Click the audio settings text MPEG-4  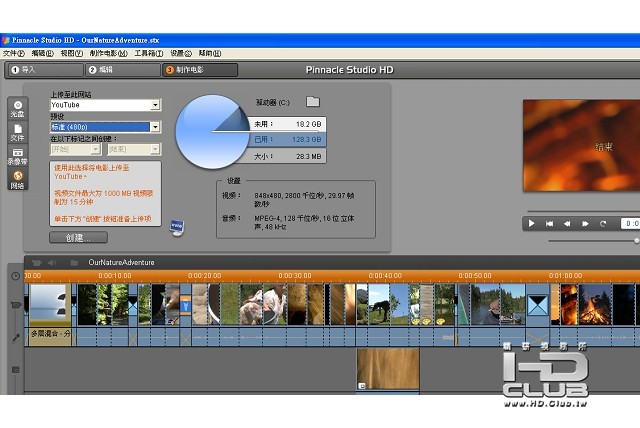tap(304, 222)
